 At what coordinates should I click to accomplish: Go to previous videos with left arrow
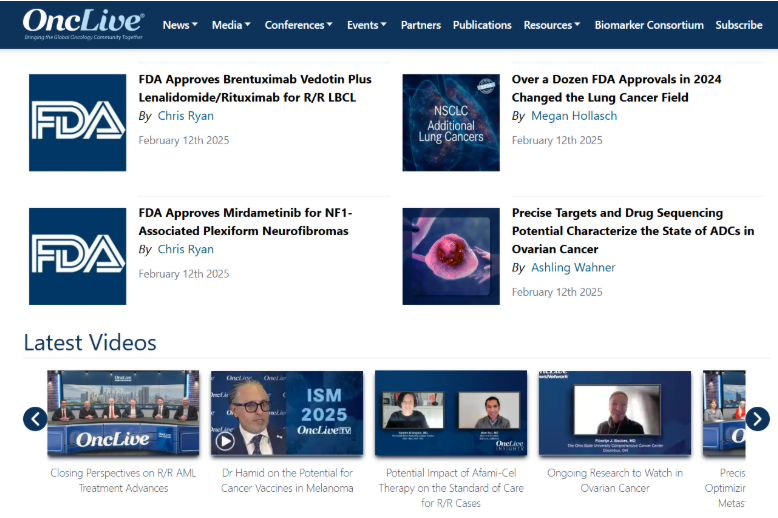35,419
